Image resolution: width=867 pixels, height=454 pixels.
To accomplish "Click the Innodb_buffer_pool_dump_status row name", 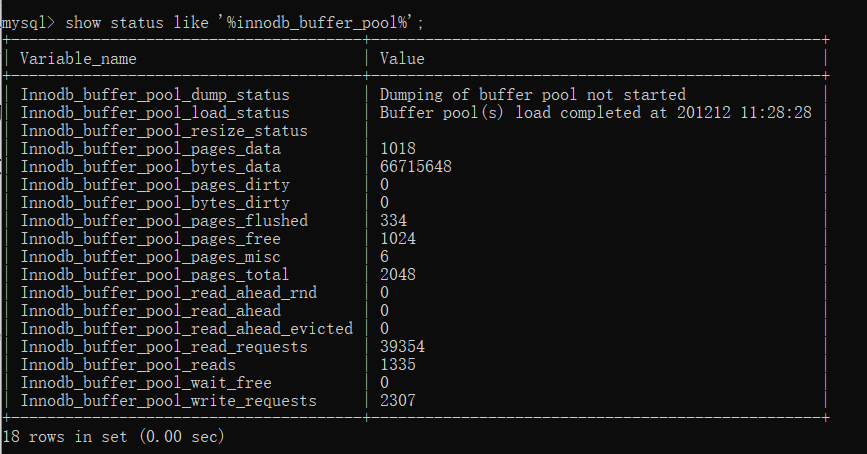I will coord(155,95).
